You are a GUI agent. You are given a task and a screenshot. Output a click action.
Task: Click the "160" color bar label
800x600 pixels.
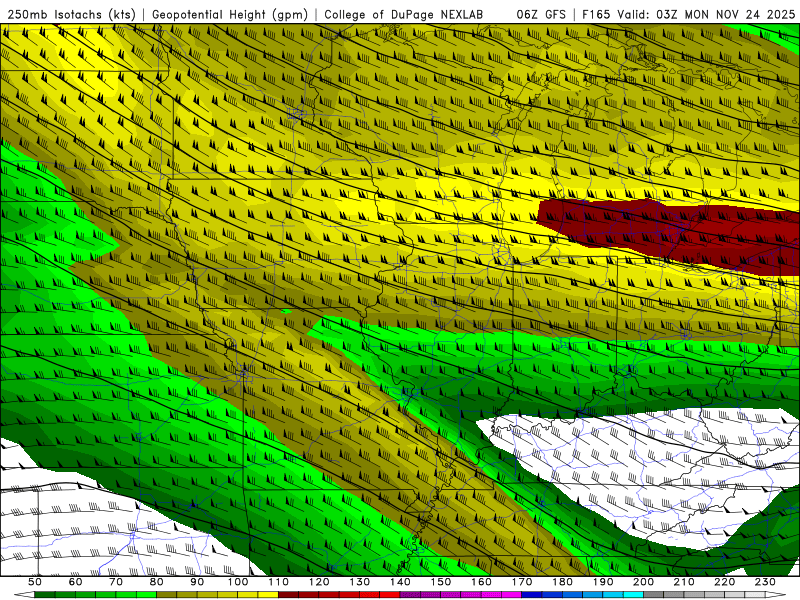481,582
